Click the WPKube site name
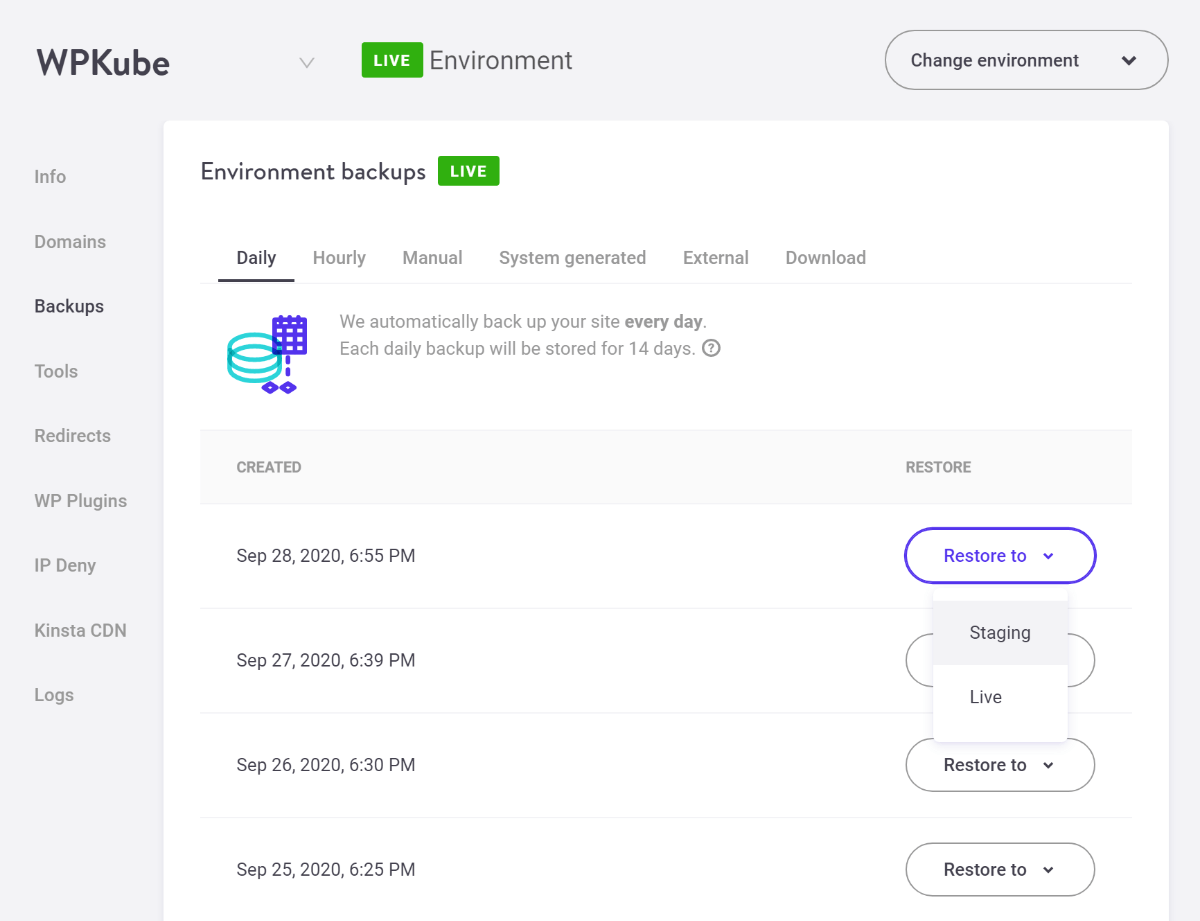 [103, 62]
